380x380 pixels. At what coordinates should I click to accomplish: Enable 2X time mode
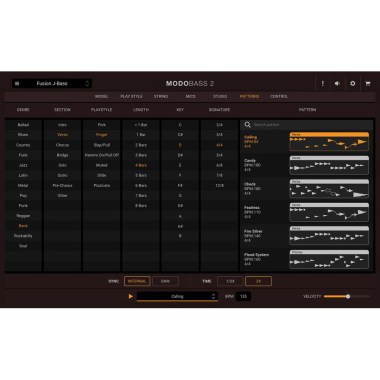pyautogui.click(x=258, y=281)
